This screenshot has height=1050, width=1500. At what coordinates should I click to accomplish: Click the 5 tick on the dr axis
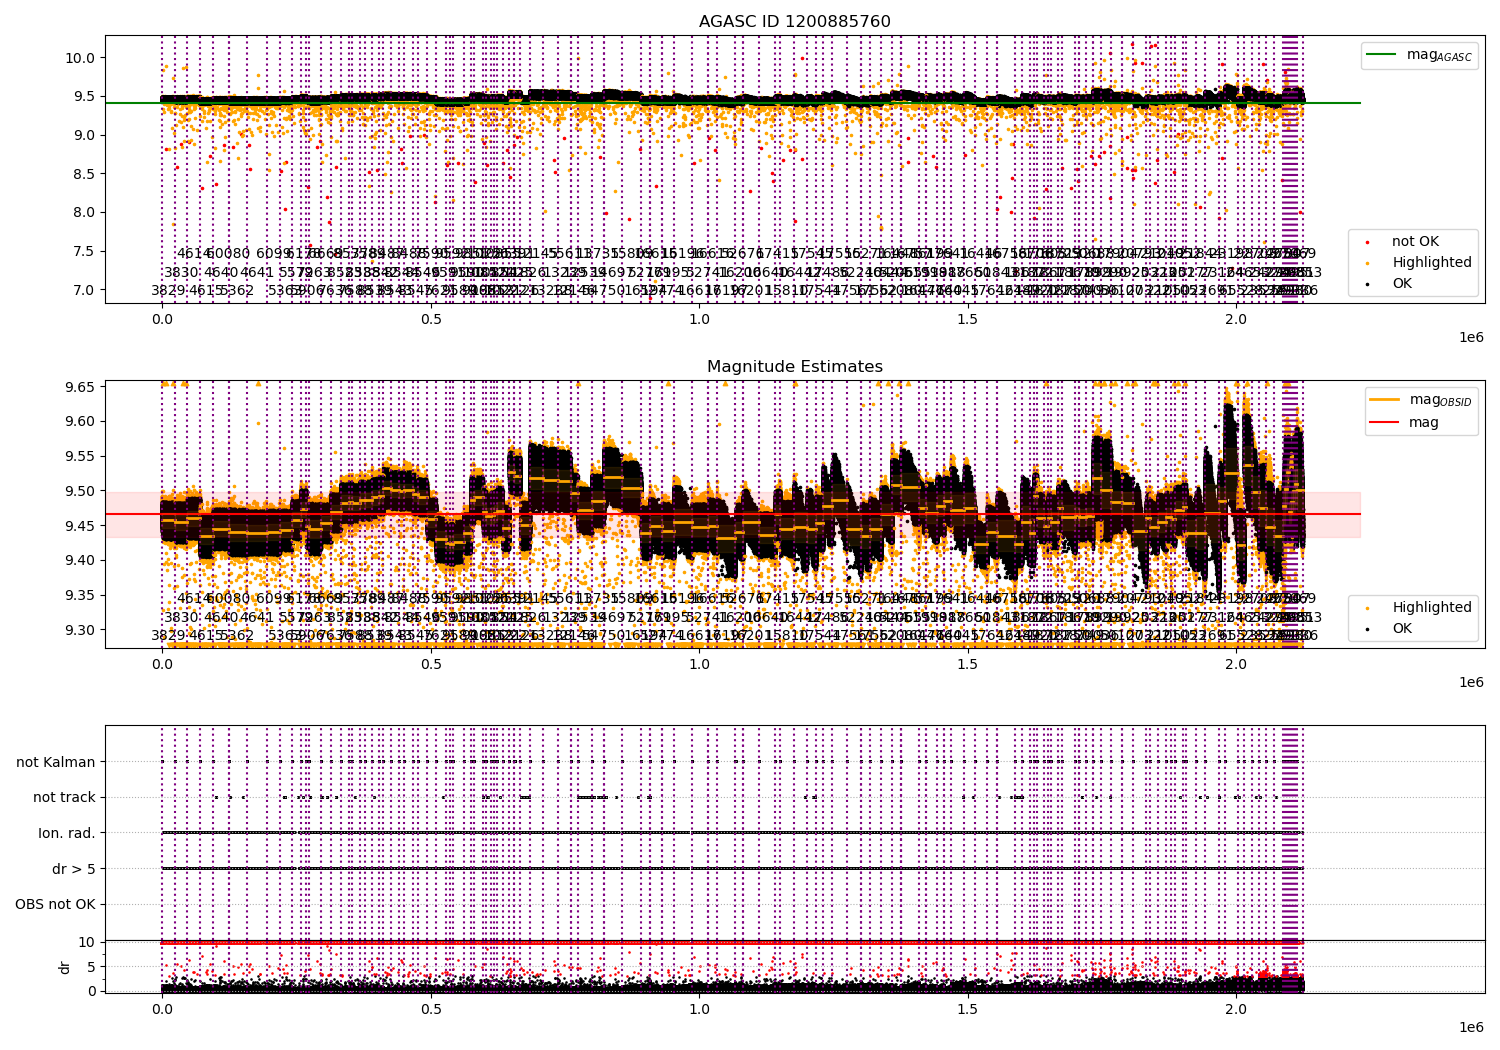91,967
